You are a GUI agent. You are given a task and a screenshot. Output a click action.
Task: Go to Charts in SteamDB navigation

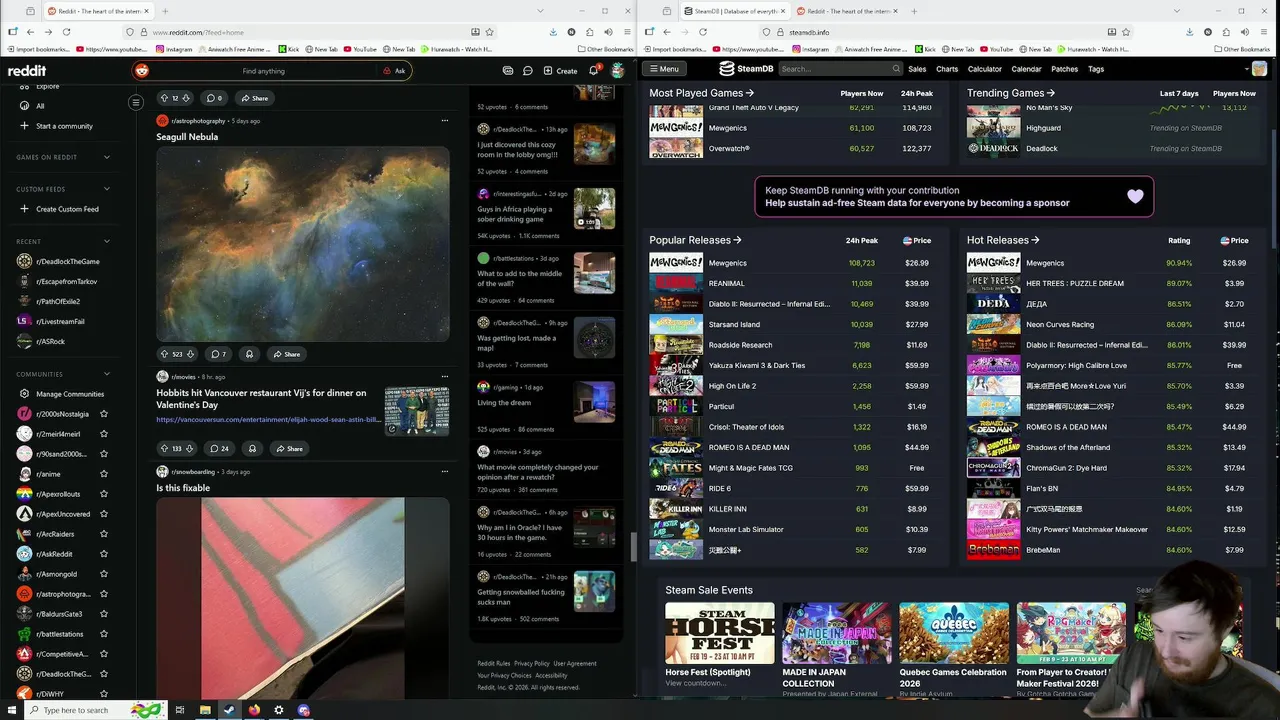947,69
